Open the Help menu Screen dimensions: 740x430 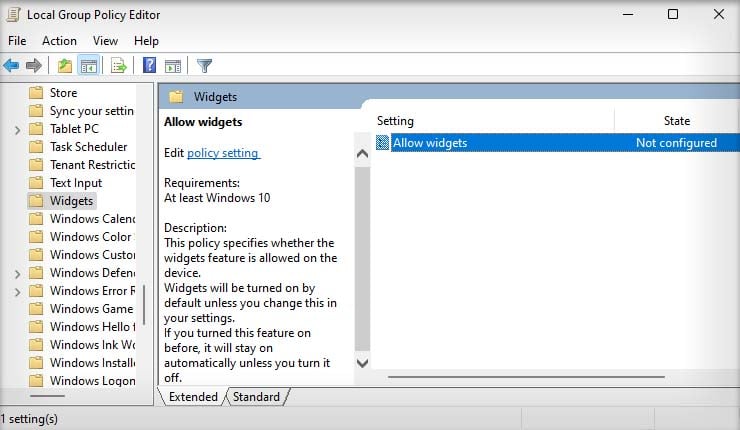(x=146, y=41)
